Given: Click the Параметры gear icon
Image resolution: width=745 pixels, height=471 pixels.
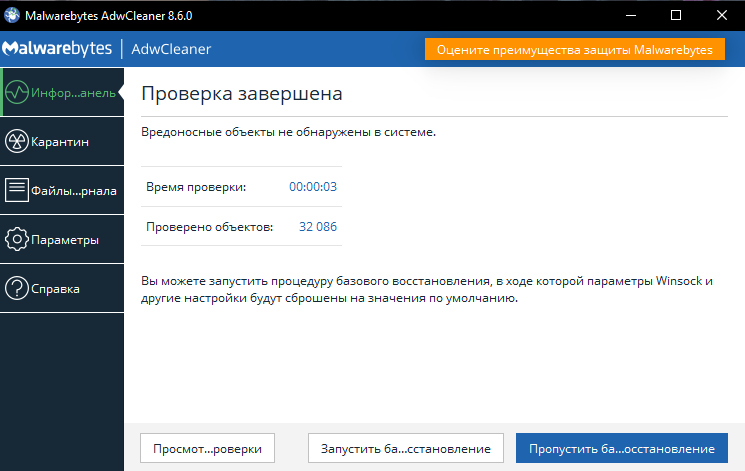Looking at the screenshot, I should pyautogui.click(x=17, y=240).
